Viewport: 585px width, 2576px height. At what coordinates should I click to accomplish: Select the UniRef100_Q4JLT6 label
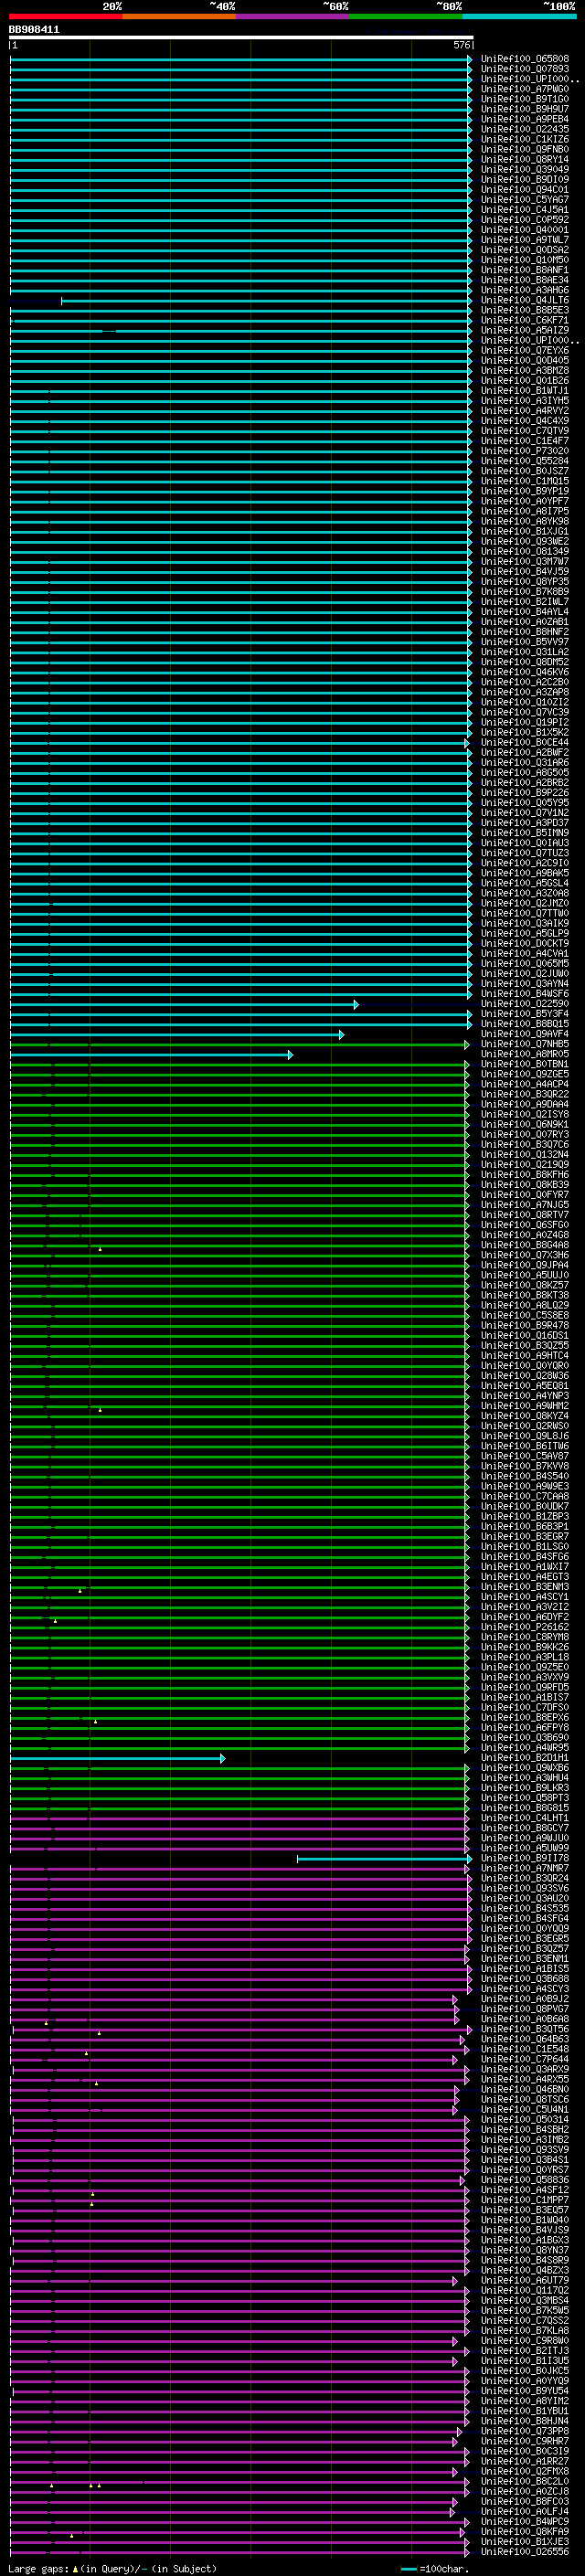point(524,300)
